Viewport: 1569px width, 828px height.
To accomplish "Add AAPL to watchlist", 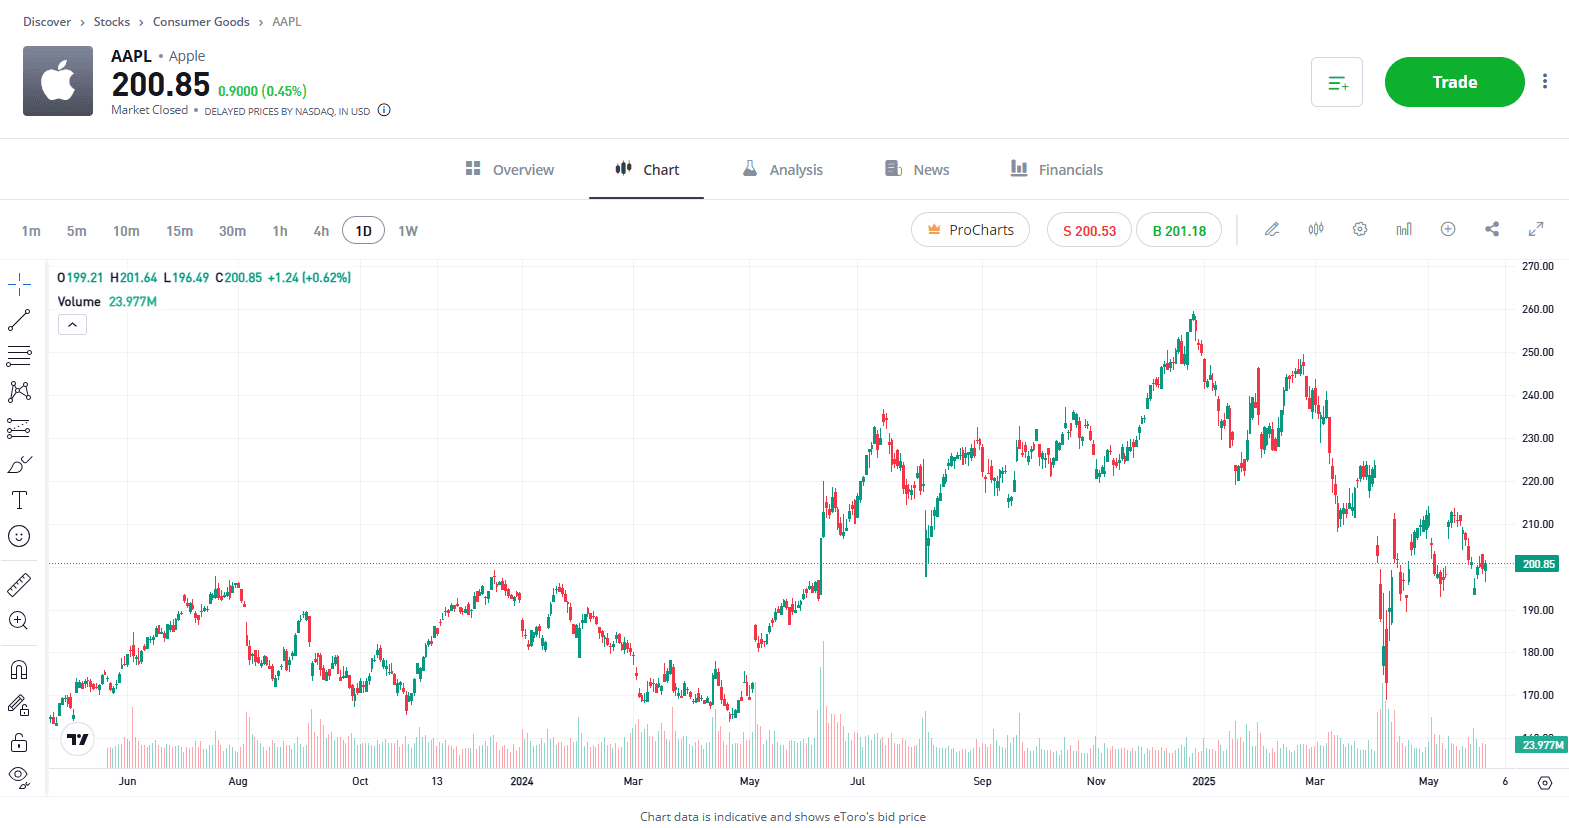I will (1337, 82).
